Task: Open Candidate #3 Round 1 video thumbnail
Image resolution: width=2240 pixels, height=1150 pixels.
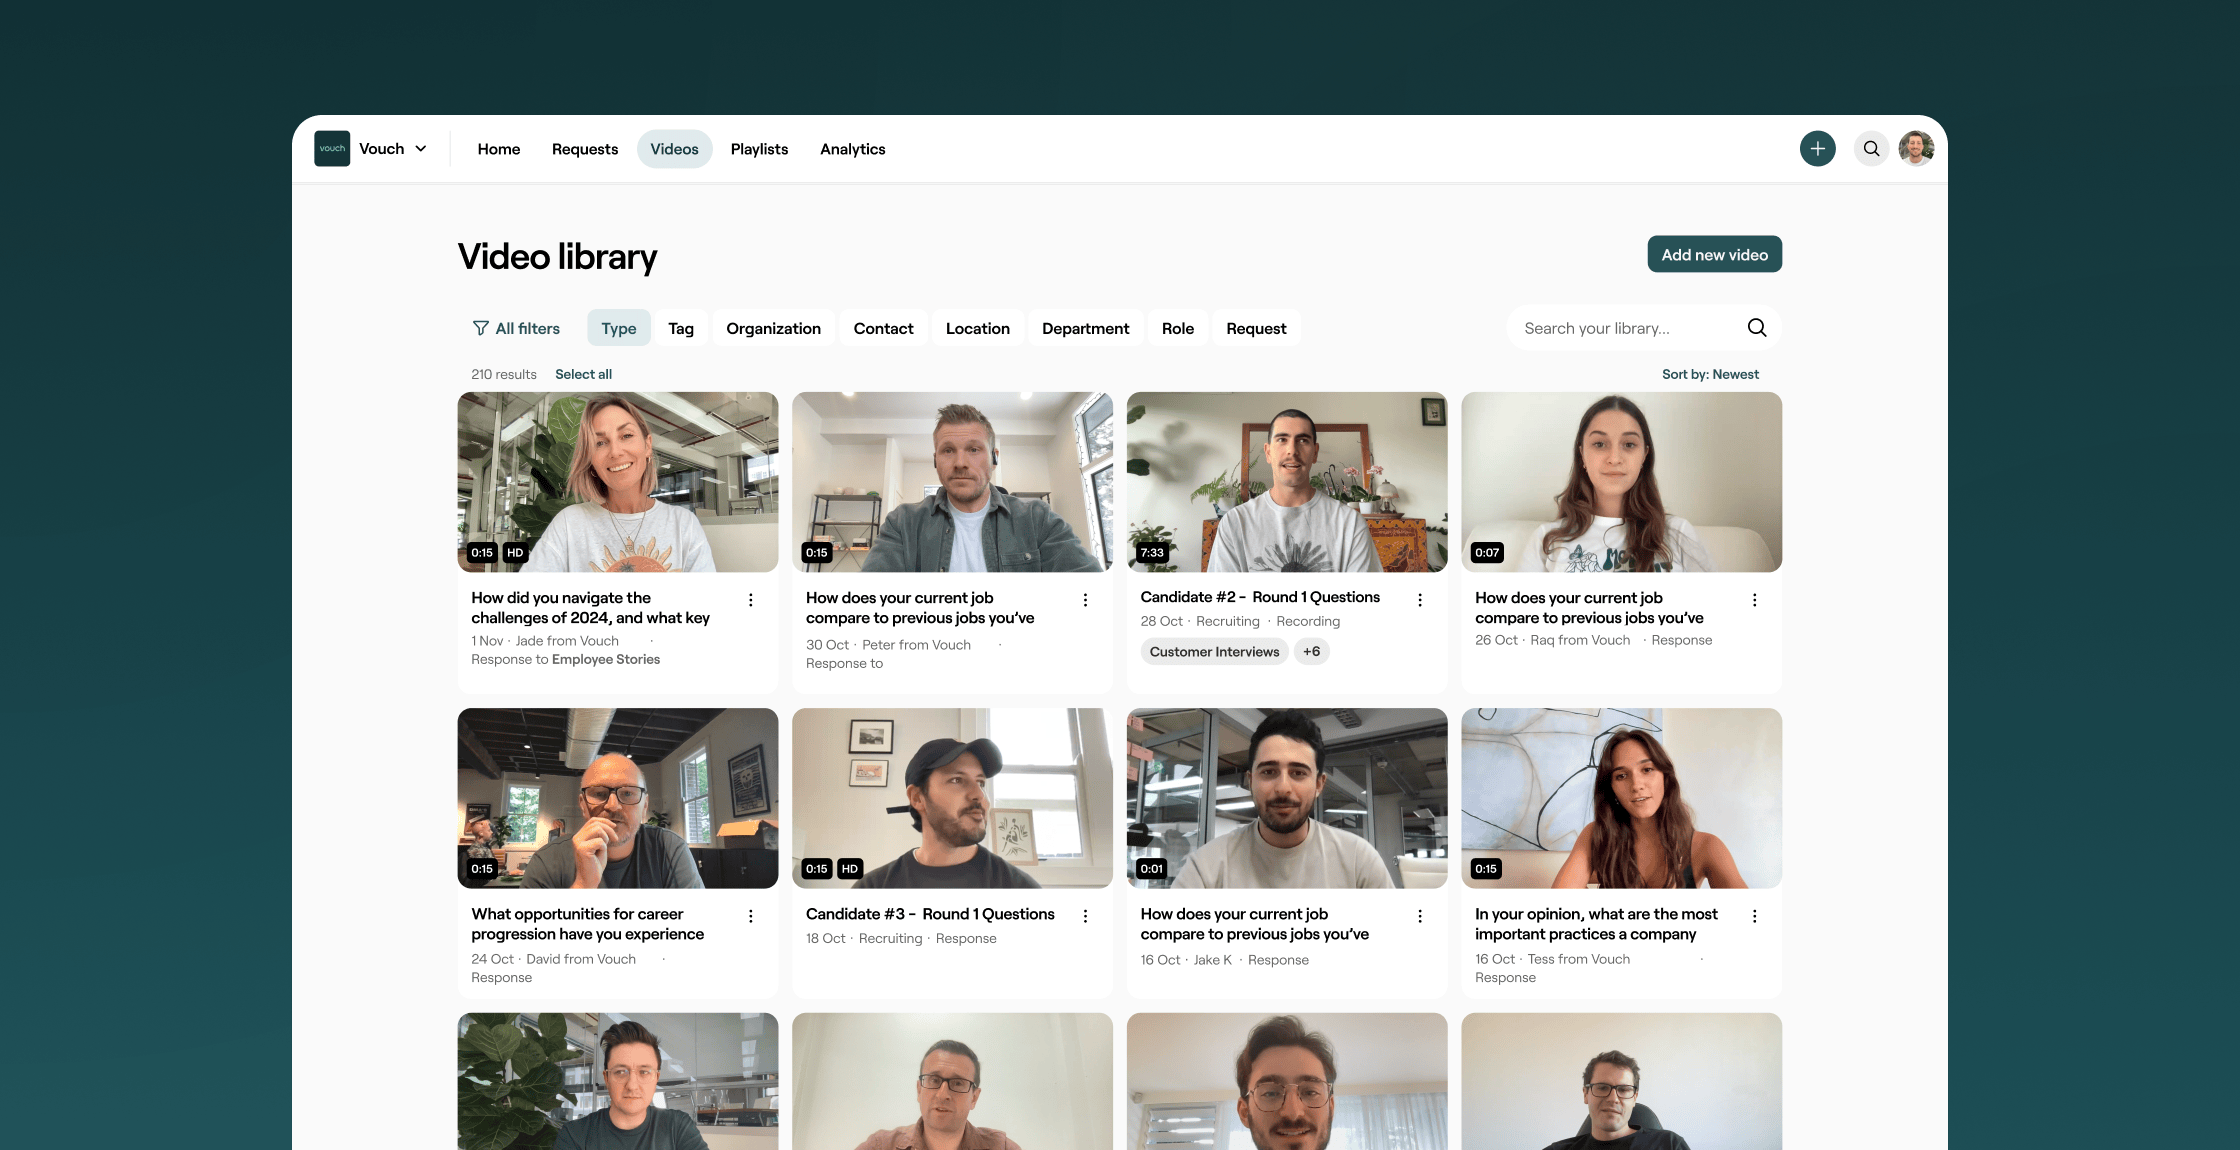Action: tap(952, 798)
